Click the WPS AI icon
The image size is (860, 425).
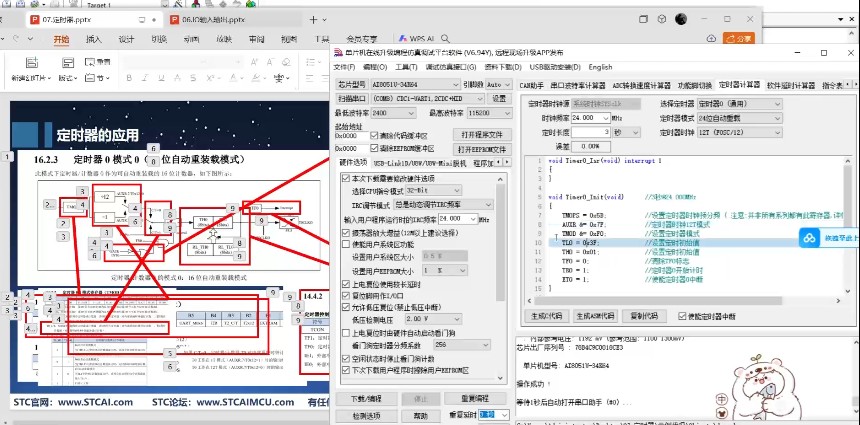(416, 39)
